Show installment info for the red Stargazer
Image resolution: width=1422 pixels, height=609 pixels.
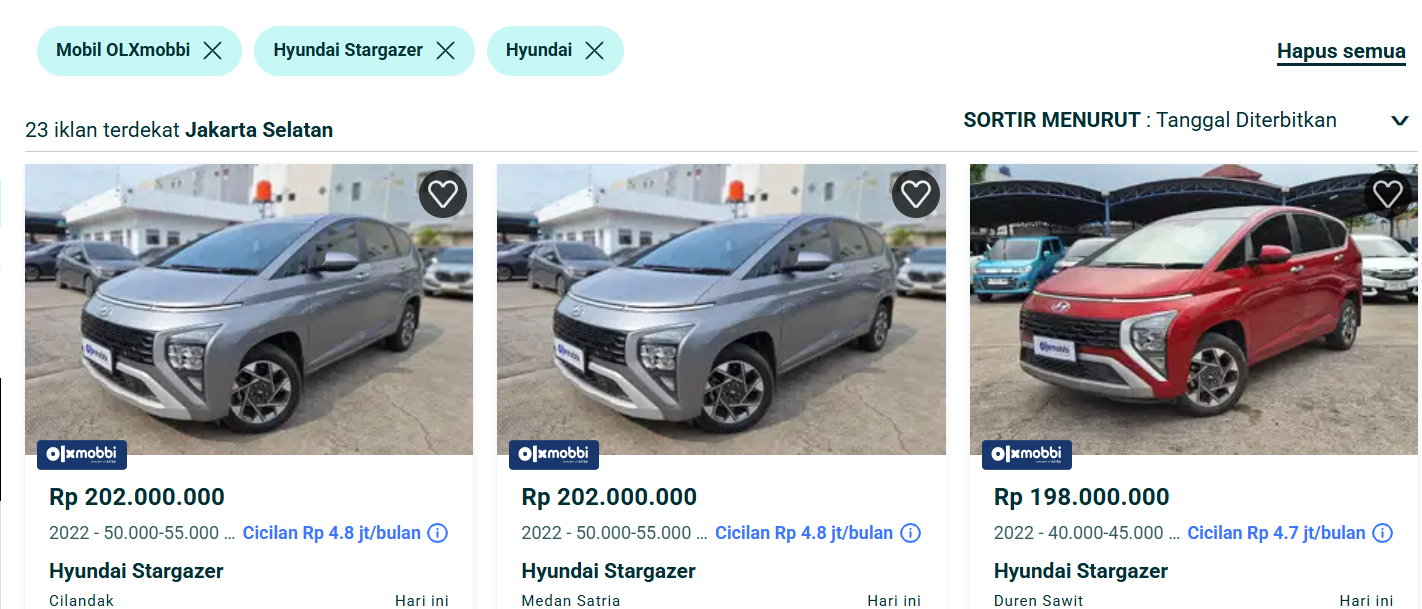[1382, 533]
